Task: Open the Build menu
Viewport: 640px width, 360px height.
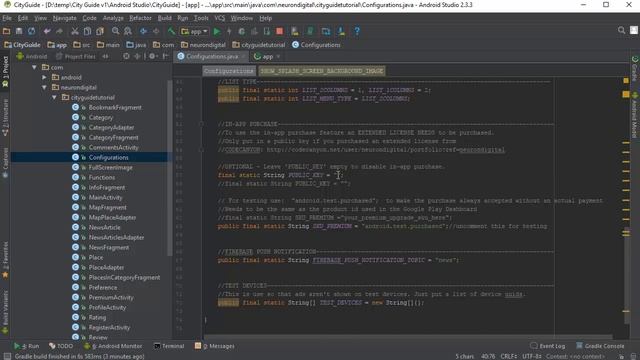Action: tap(164, 18)
